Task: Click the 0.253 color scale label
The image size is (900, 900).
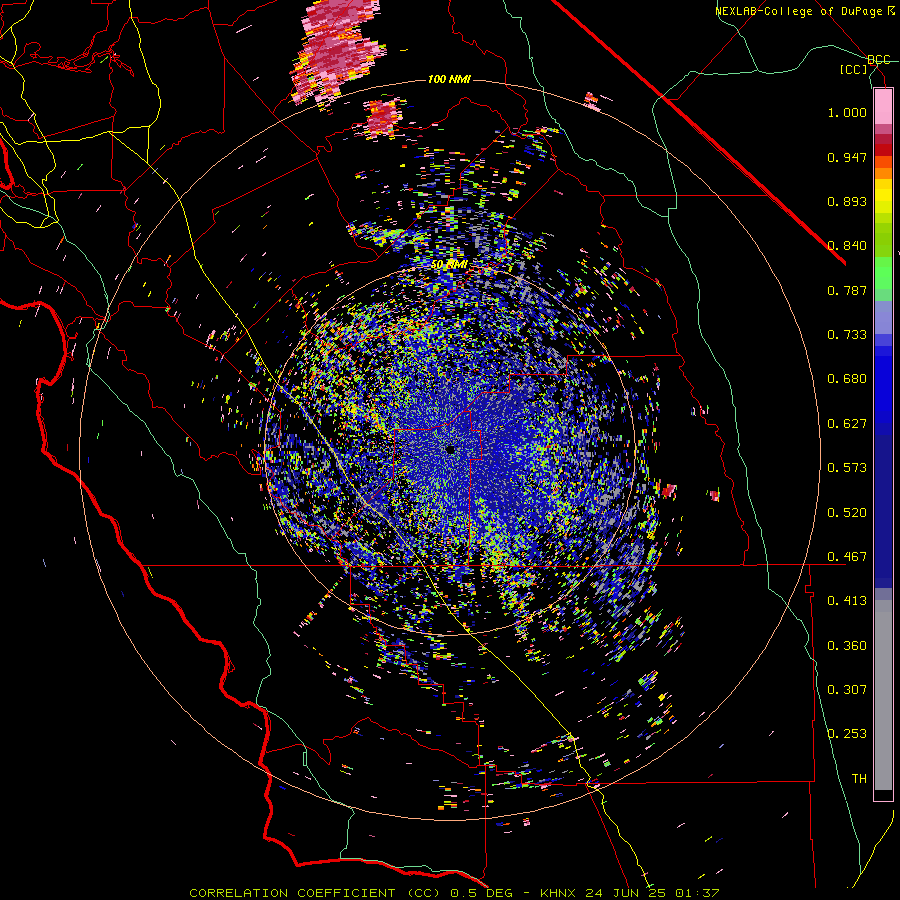Action: pos(847,734)
